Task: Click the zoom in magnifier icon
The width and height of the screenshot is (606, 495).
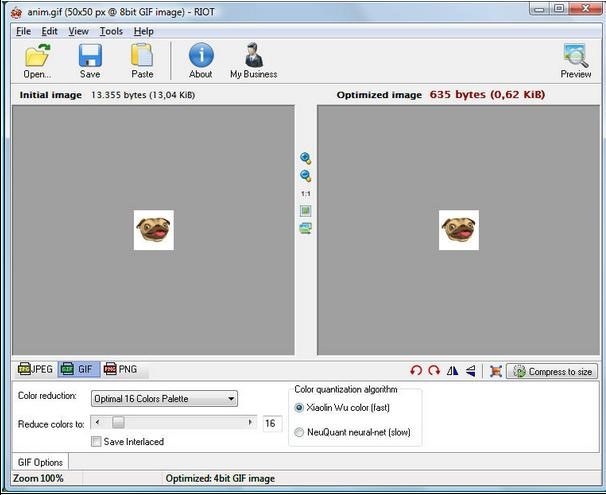Action: point(306,159)
